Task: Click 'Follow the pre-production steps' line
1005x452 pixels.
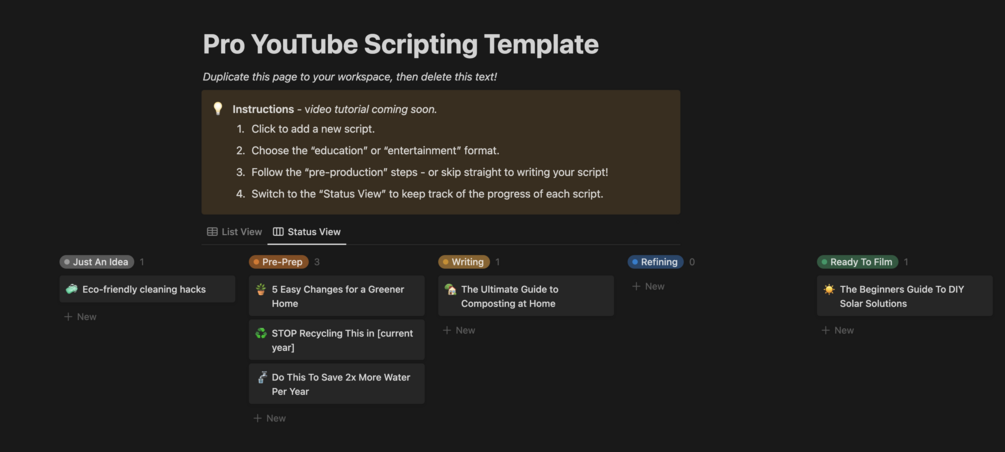Action: [429, 172]
